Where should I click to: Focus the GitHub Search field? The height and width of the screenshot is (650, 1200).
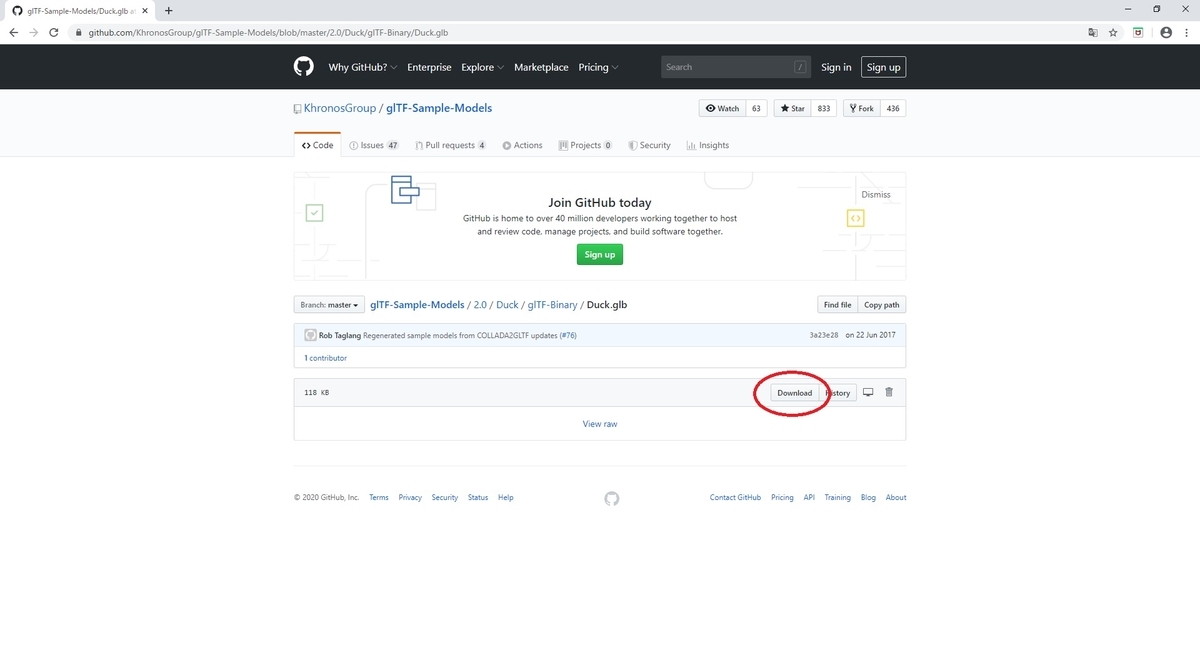point(736,67)
